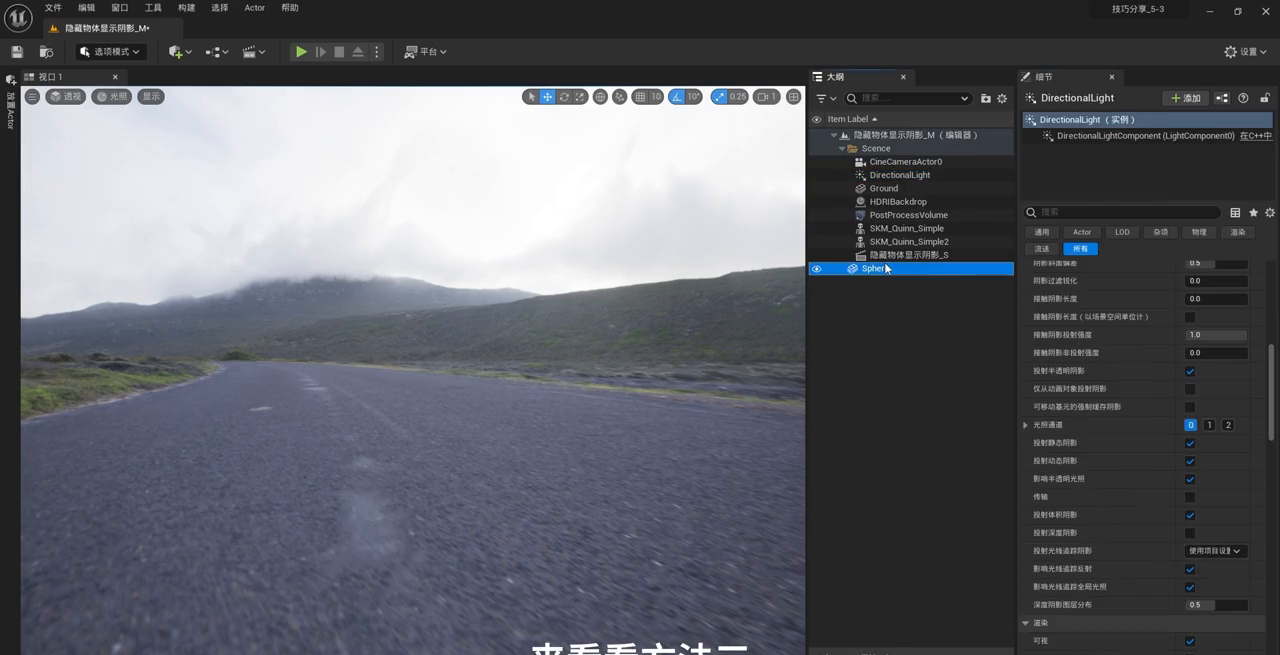This screenshot has height=655, width=1280.
Task: Choose the select-object cursor tool in viewport
Action: (531, 97)
